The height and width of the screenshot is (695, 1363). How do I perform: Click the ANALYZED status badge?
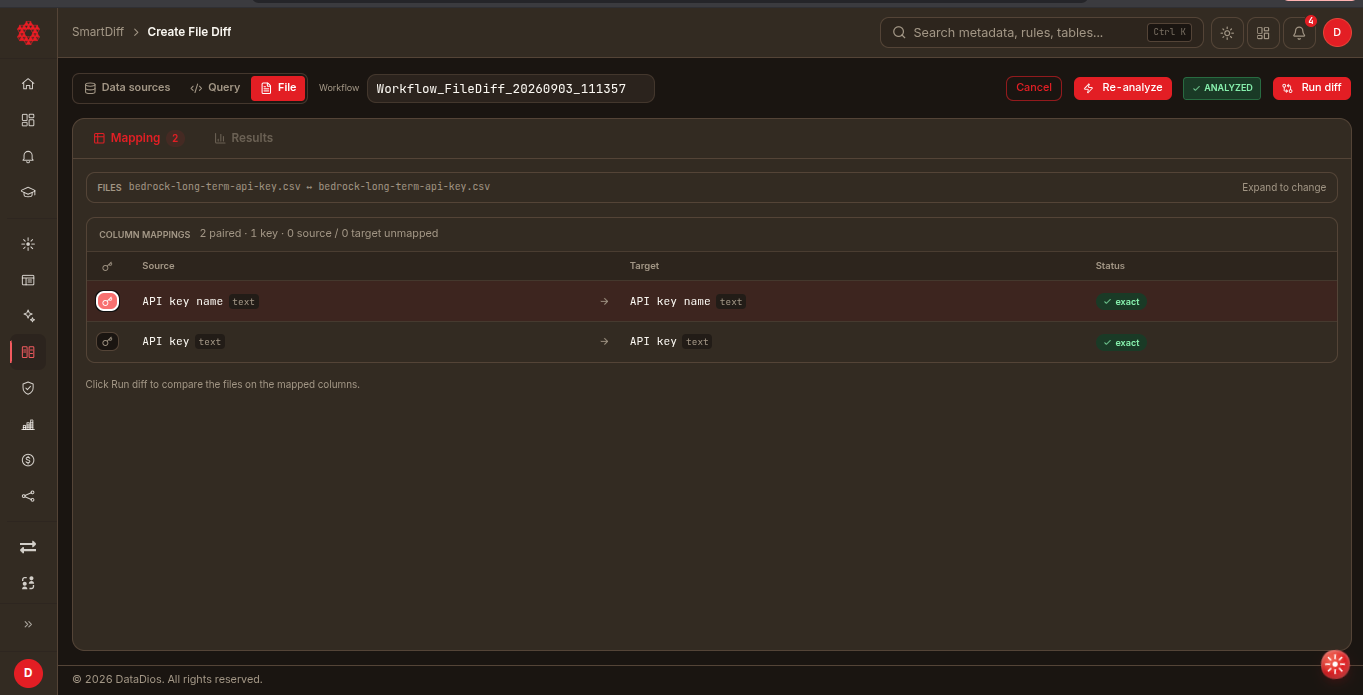pyautogui.click(x=1222, y=88)
